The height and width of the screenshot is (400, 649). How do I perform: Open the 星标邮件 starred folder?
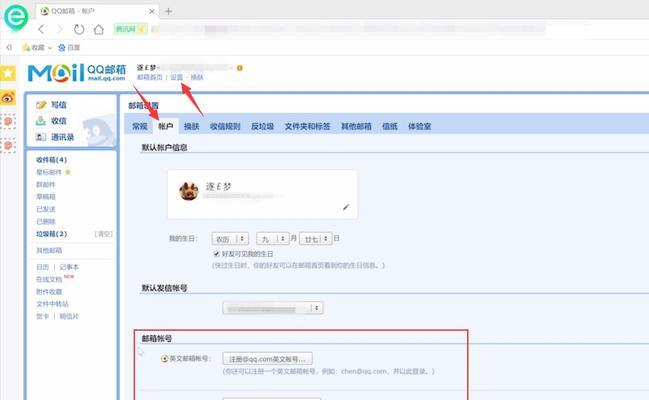click(49, 172)
